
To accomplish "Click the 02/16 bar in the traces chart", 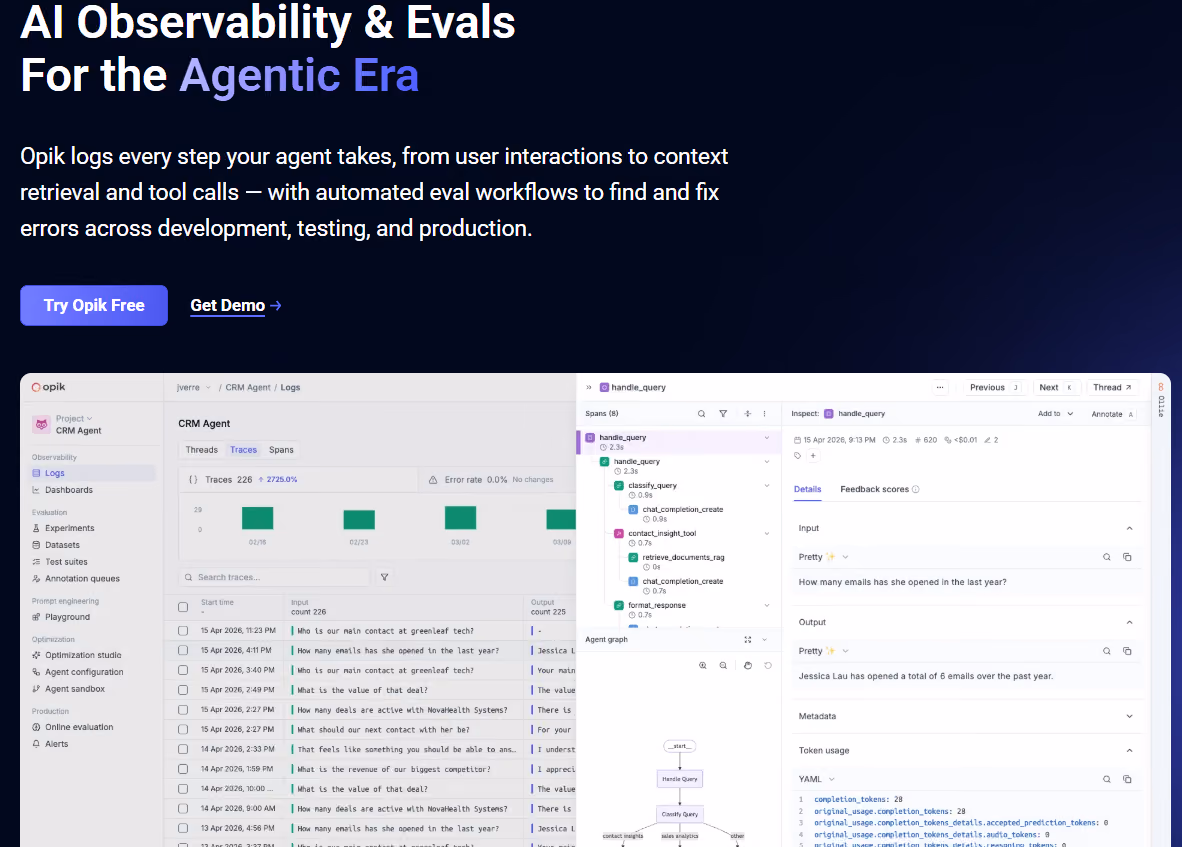I will (257, 518).
